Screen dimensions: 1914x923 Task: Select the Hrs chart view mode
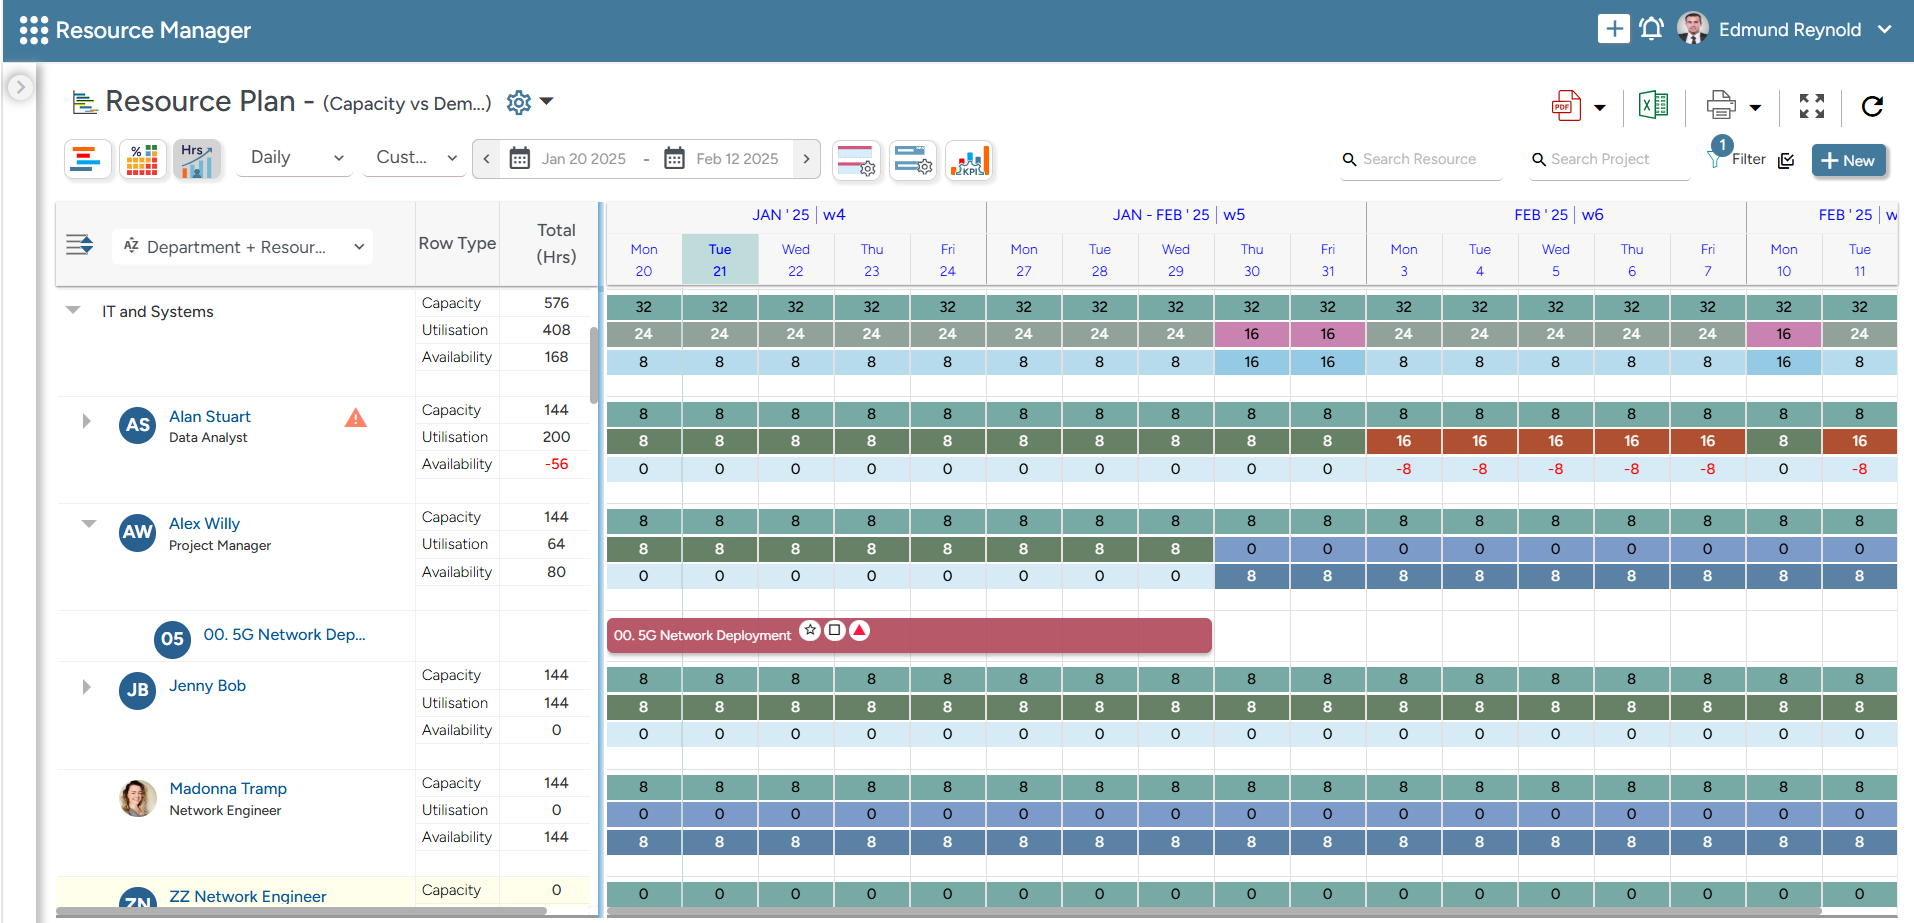tap(197, 158)
